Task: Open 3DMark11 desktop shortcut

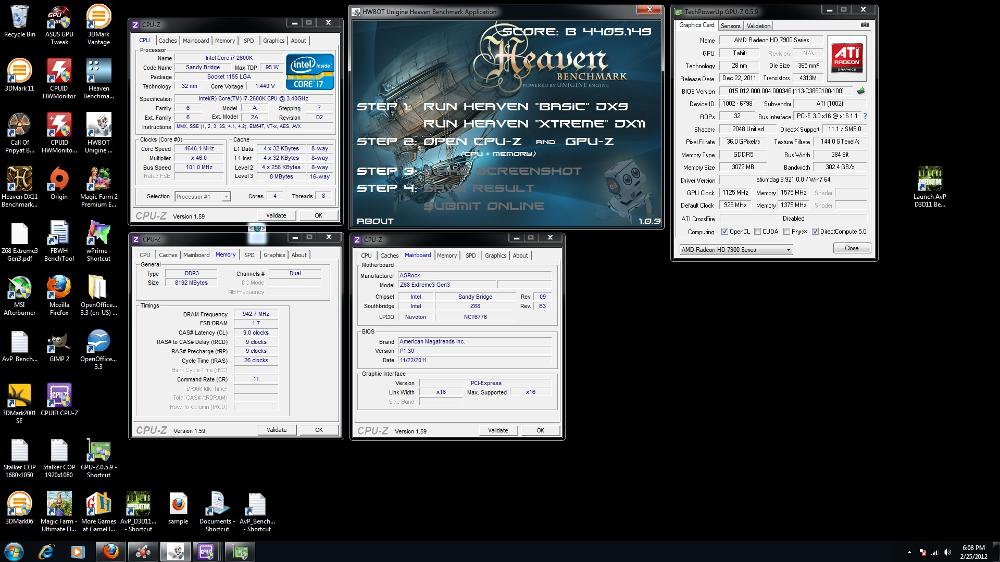Action: (x=19, y=75)
